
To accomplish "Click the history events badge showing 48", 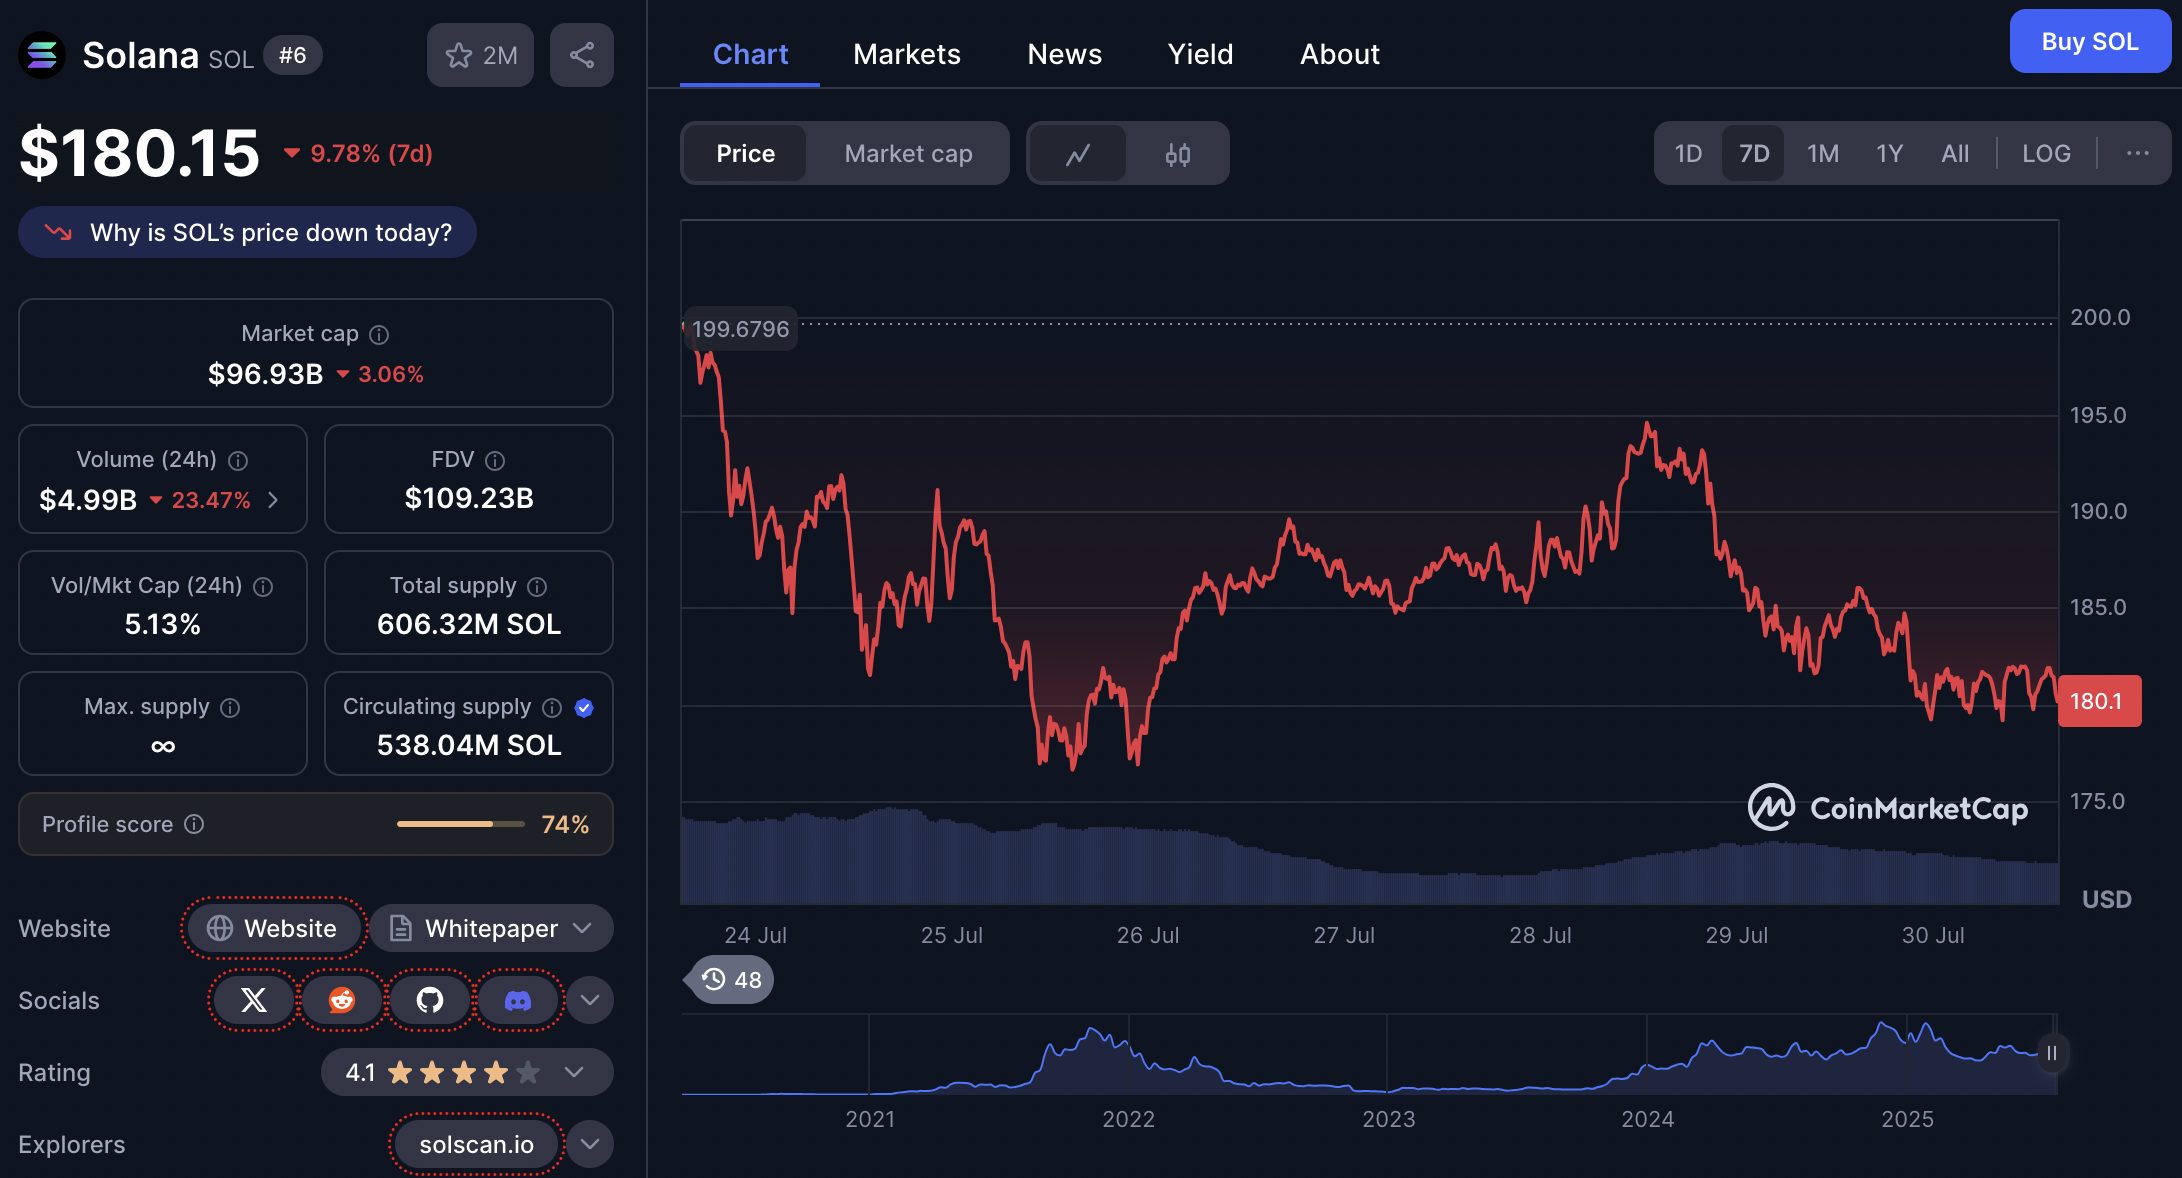I will click(x=732, y=980).
